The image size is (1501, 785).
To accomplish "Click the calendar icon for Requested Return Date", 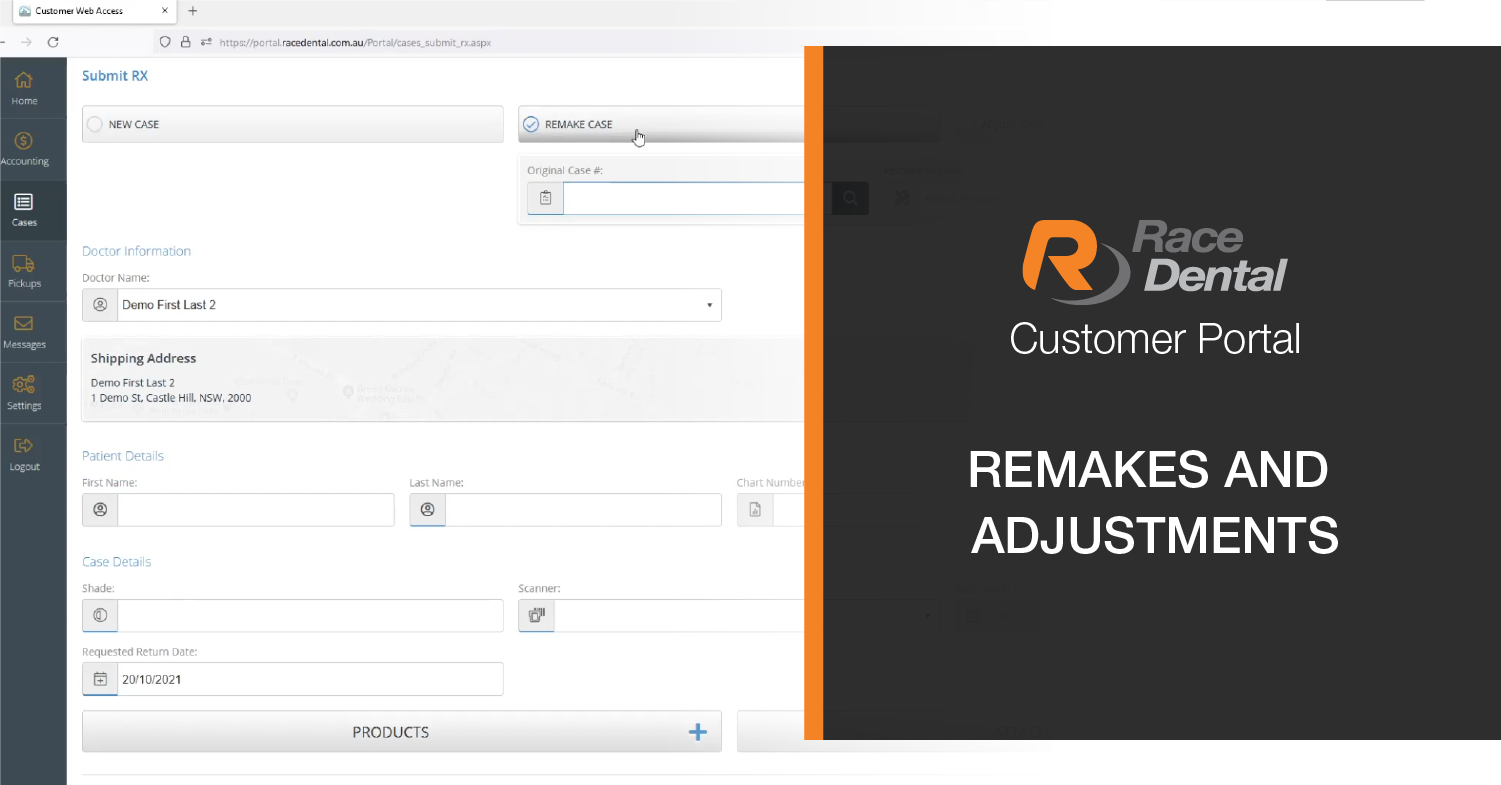I will click(100, 679).
